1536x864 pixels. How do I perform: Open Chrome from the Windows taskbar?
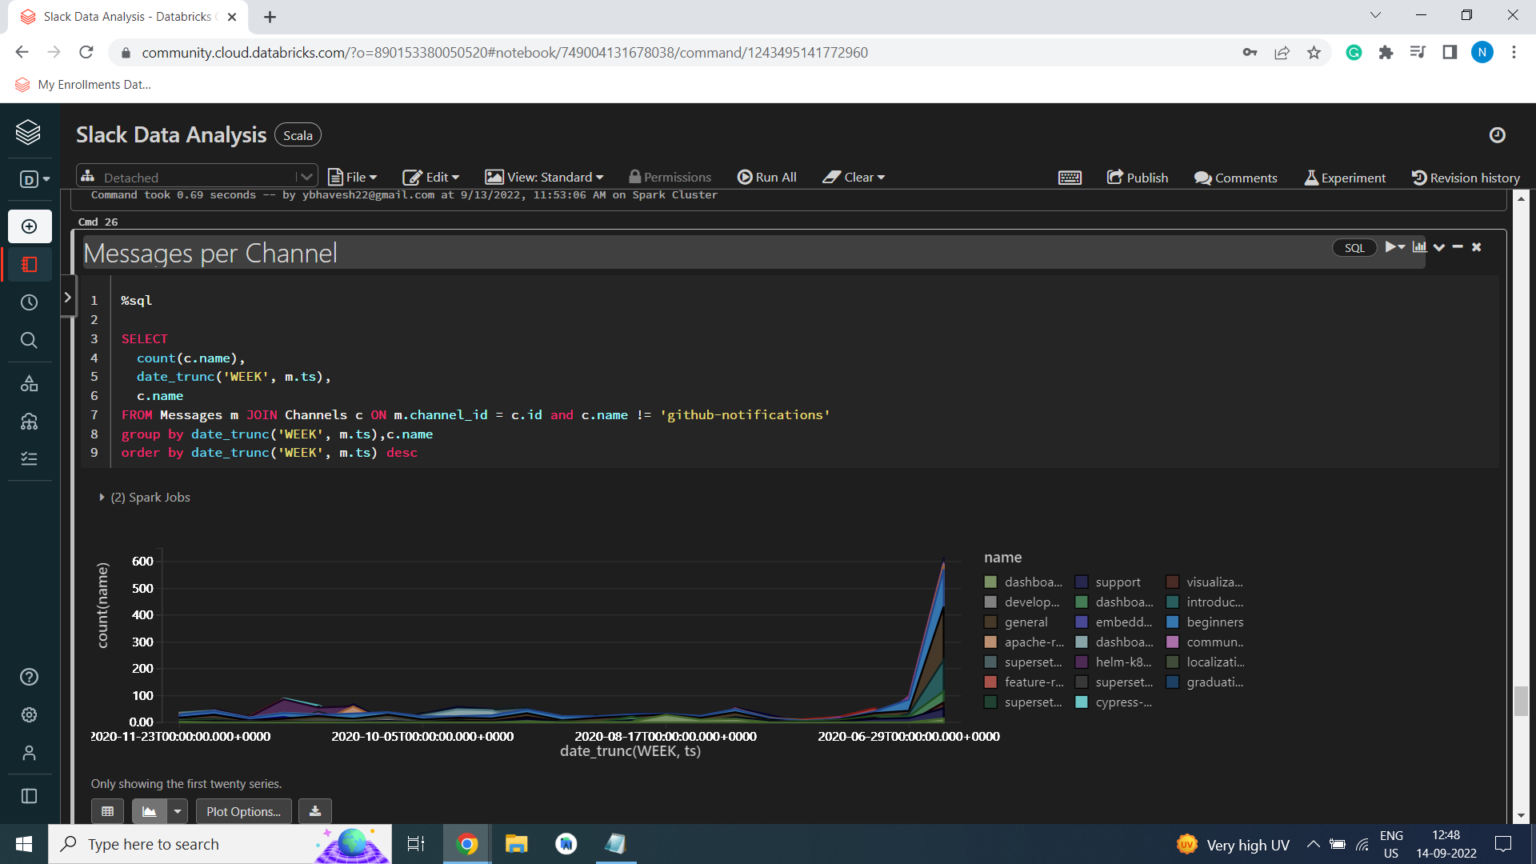tap(466, 844)
